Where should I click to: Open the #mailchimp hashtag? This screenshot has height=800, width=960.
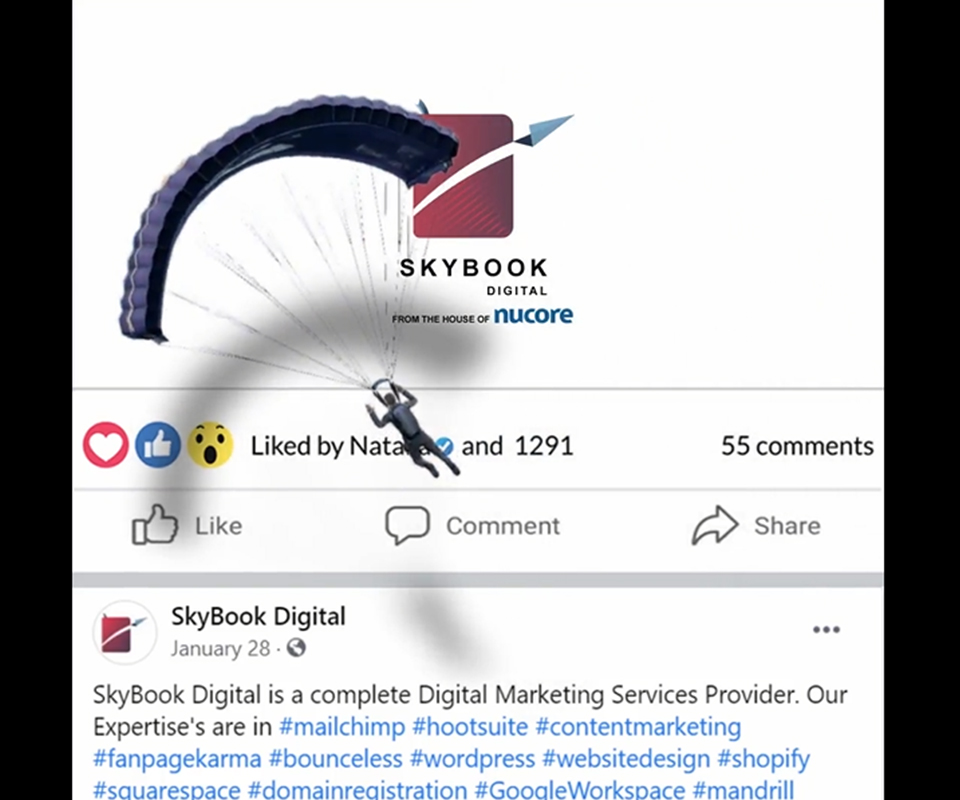[342, 727]
